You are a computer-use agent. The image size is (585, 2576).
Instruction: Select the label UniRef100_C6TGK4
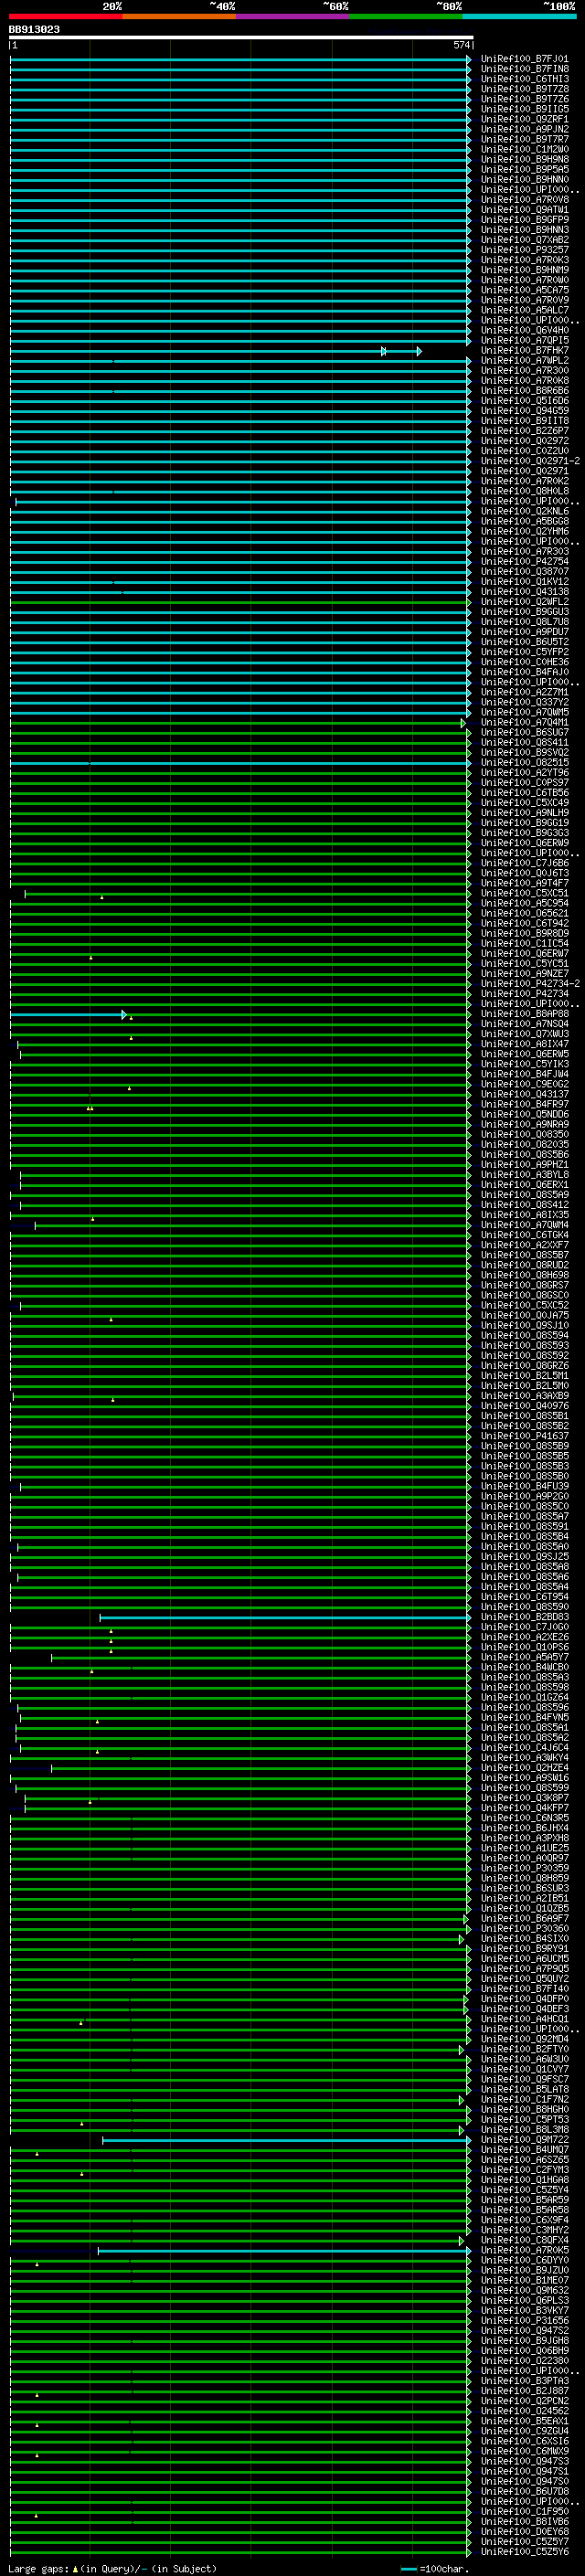[x=524, y=1235]
